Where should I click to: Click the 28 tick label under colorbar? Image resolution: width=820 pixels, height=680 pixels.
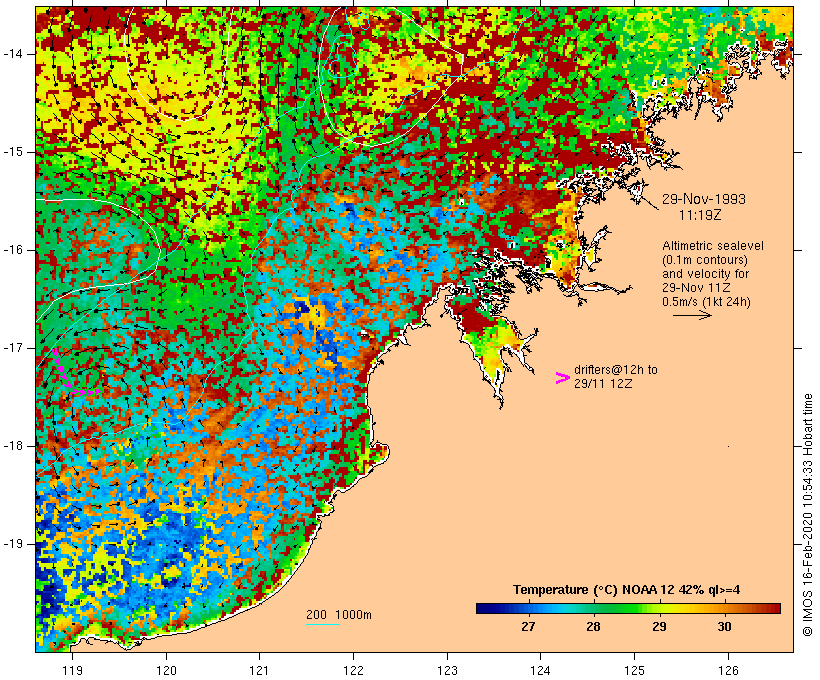tap(593, 627)
